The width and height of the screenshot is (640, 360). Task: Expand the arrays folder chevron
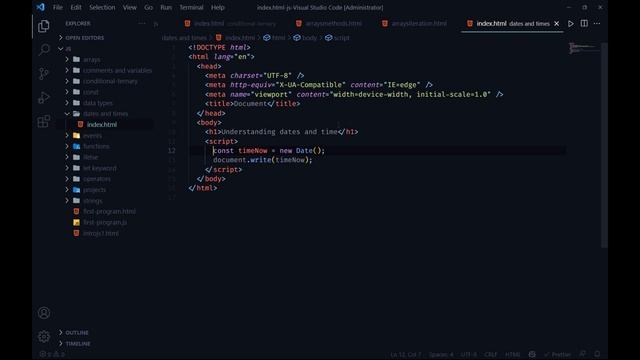tap(67, 59)
